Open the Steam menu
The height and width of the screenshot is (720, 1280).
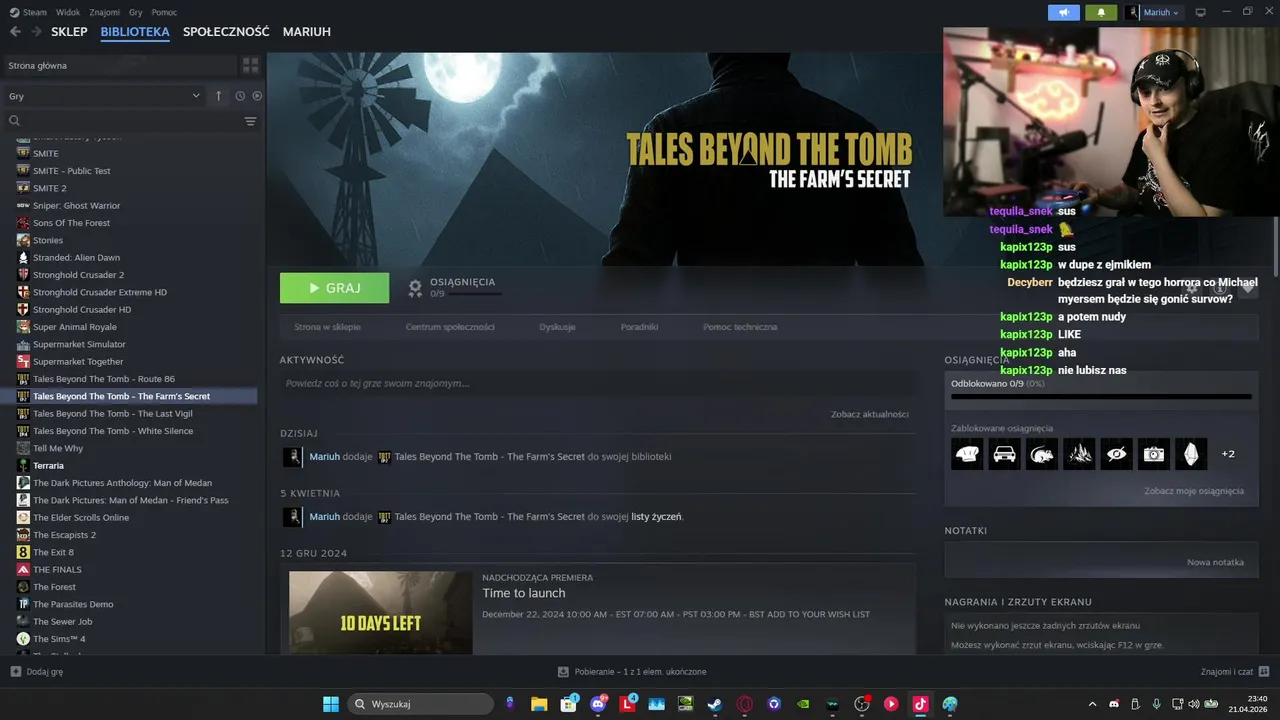pyautogui.click(x=29, y=12)
